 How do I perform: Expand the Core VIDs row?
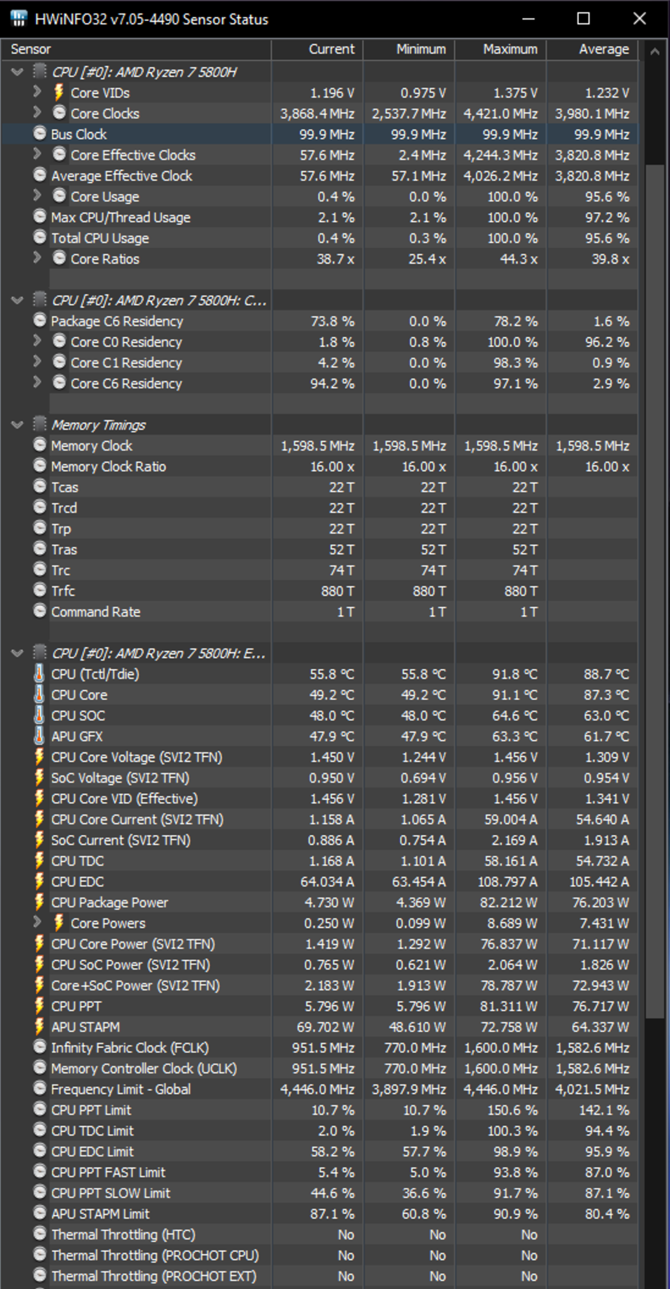click(x=37, y=92)
